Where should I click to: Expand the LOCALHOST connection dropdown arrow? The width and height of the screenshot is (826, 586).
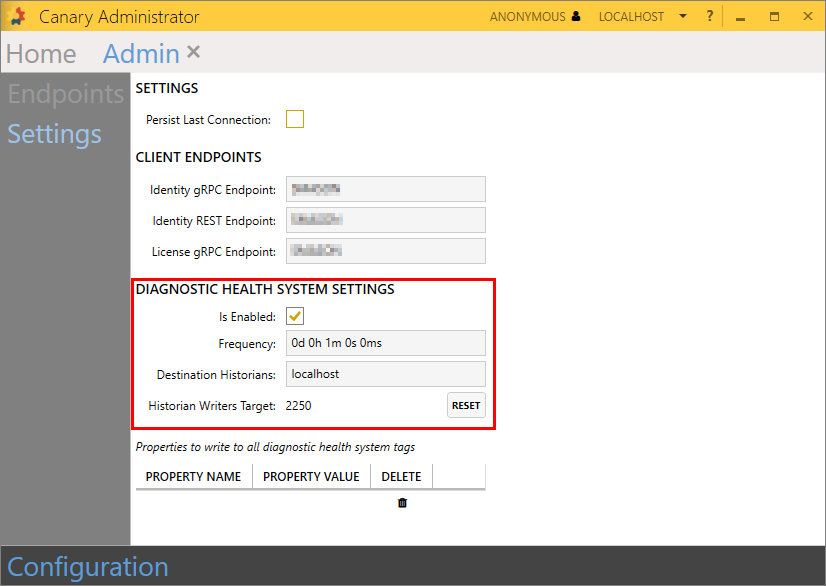coord(683,16)
